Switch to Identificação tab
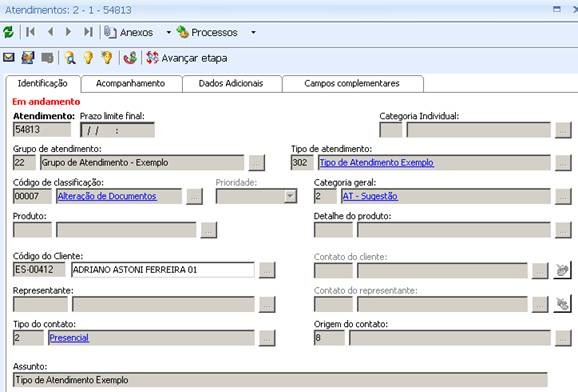 coord(43,84)
